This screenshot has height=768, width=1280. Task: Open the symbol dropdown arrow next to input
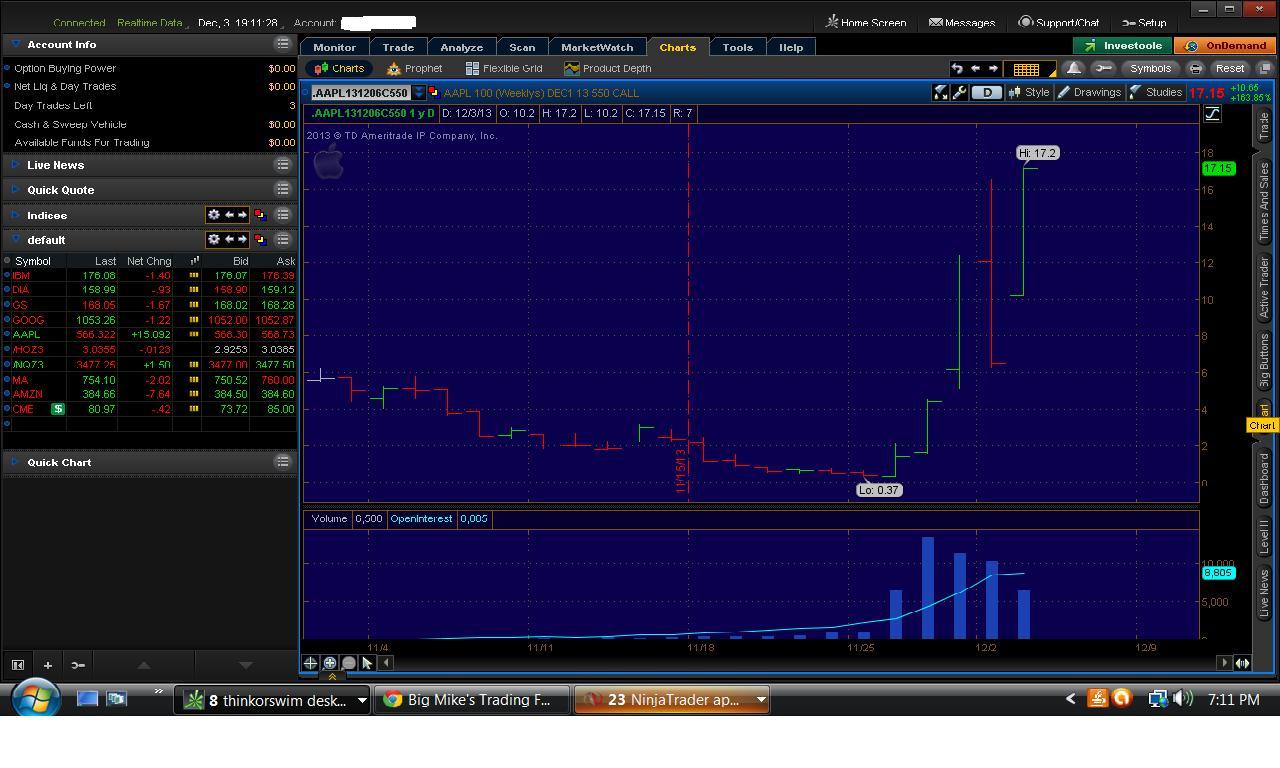pos(418,93)
